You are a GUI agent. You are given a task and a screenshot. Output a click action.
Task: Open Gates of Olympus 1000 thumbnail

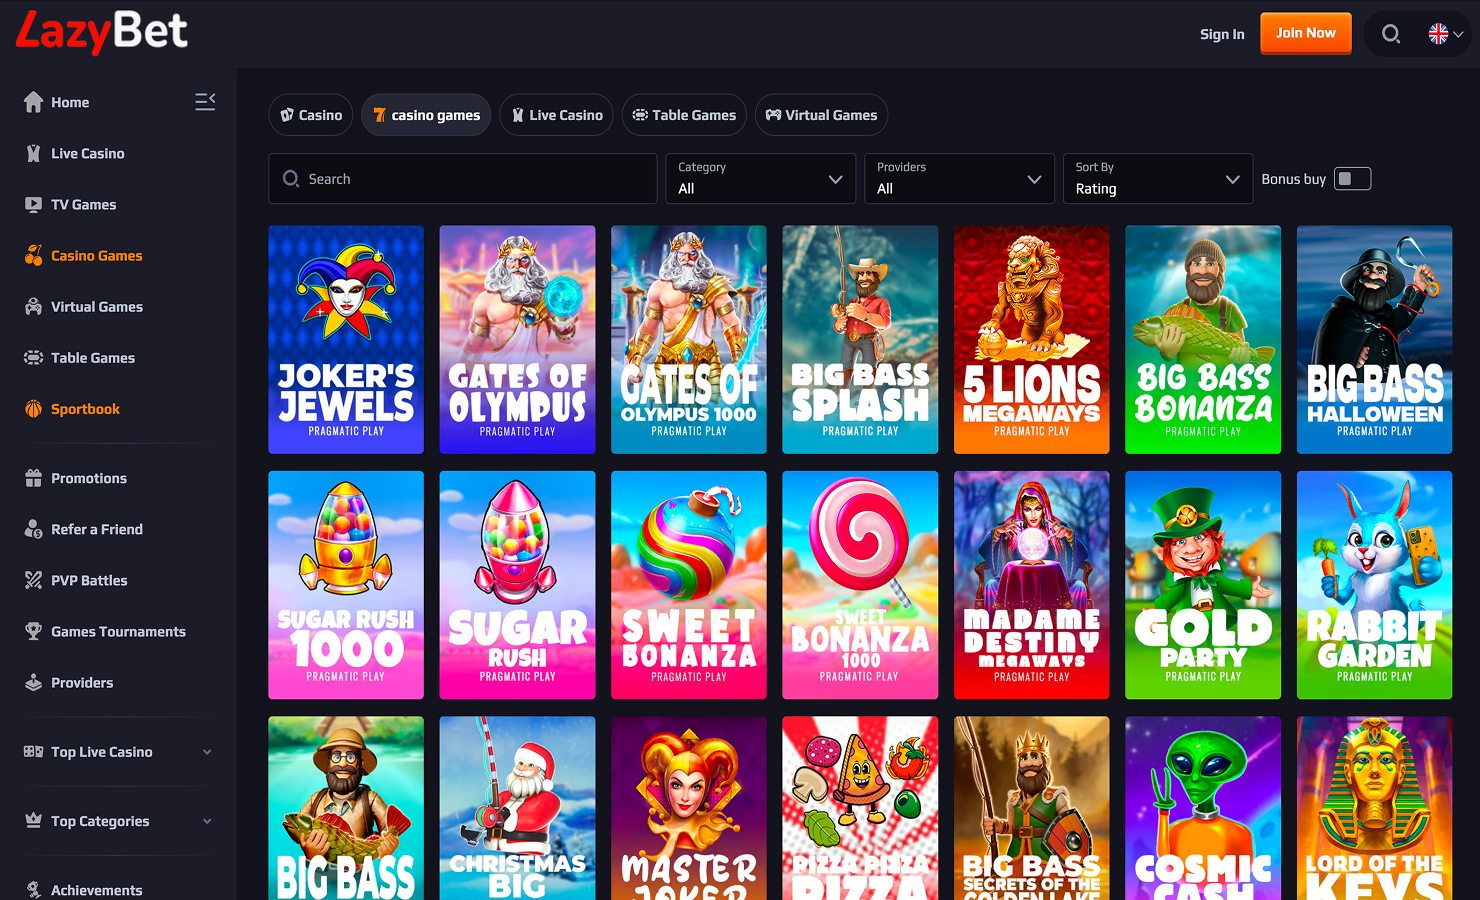click(x=689, y=339)
